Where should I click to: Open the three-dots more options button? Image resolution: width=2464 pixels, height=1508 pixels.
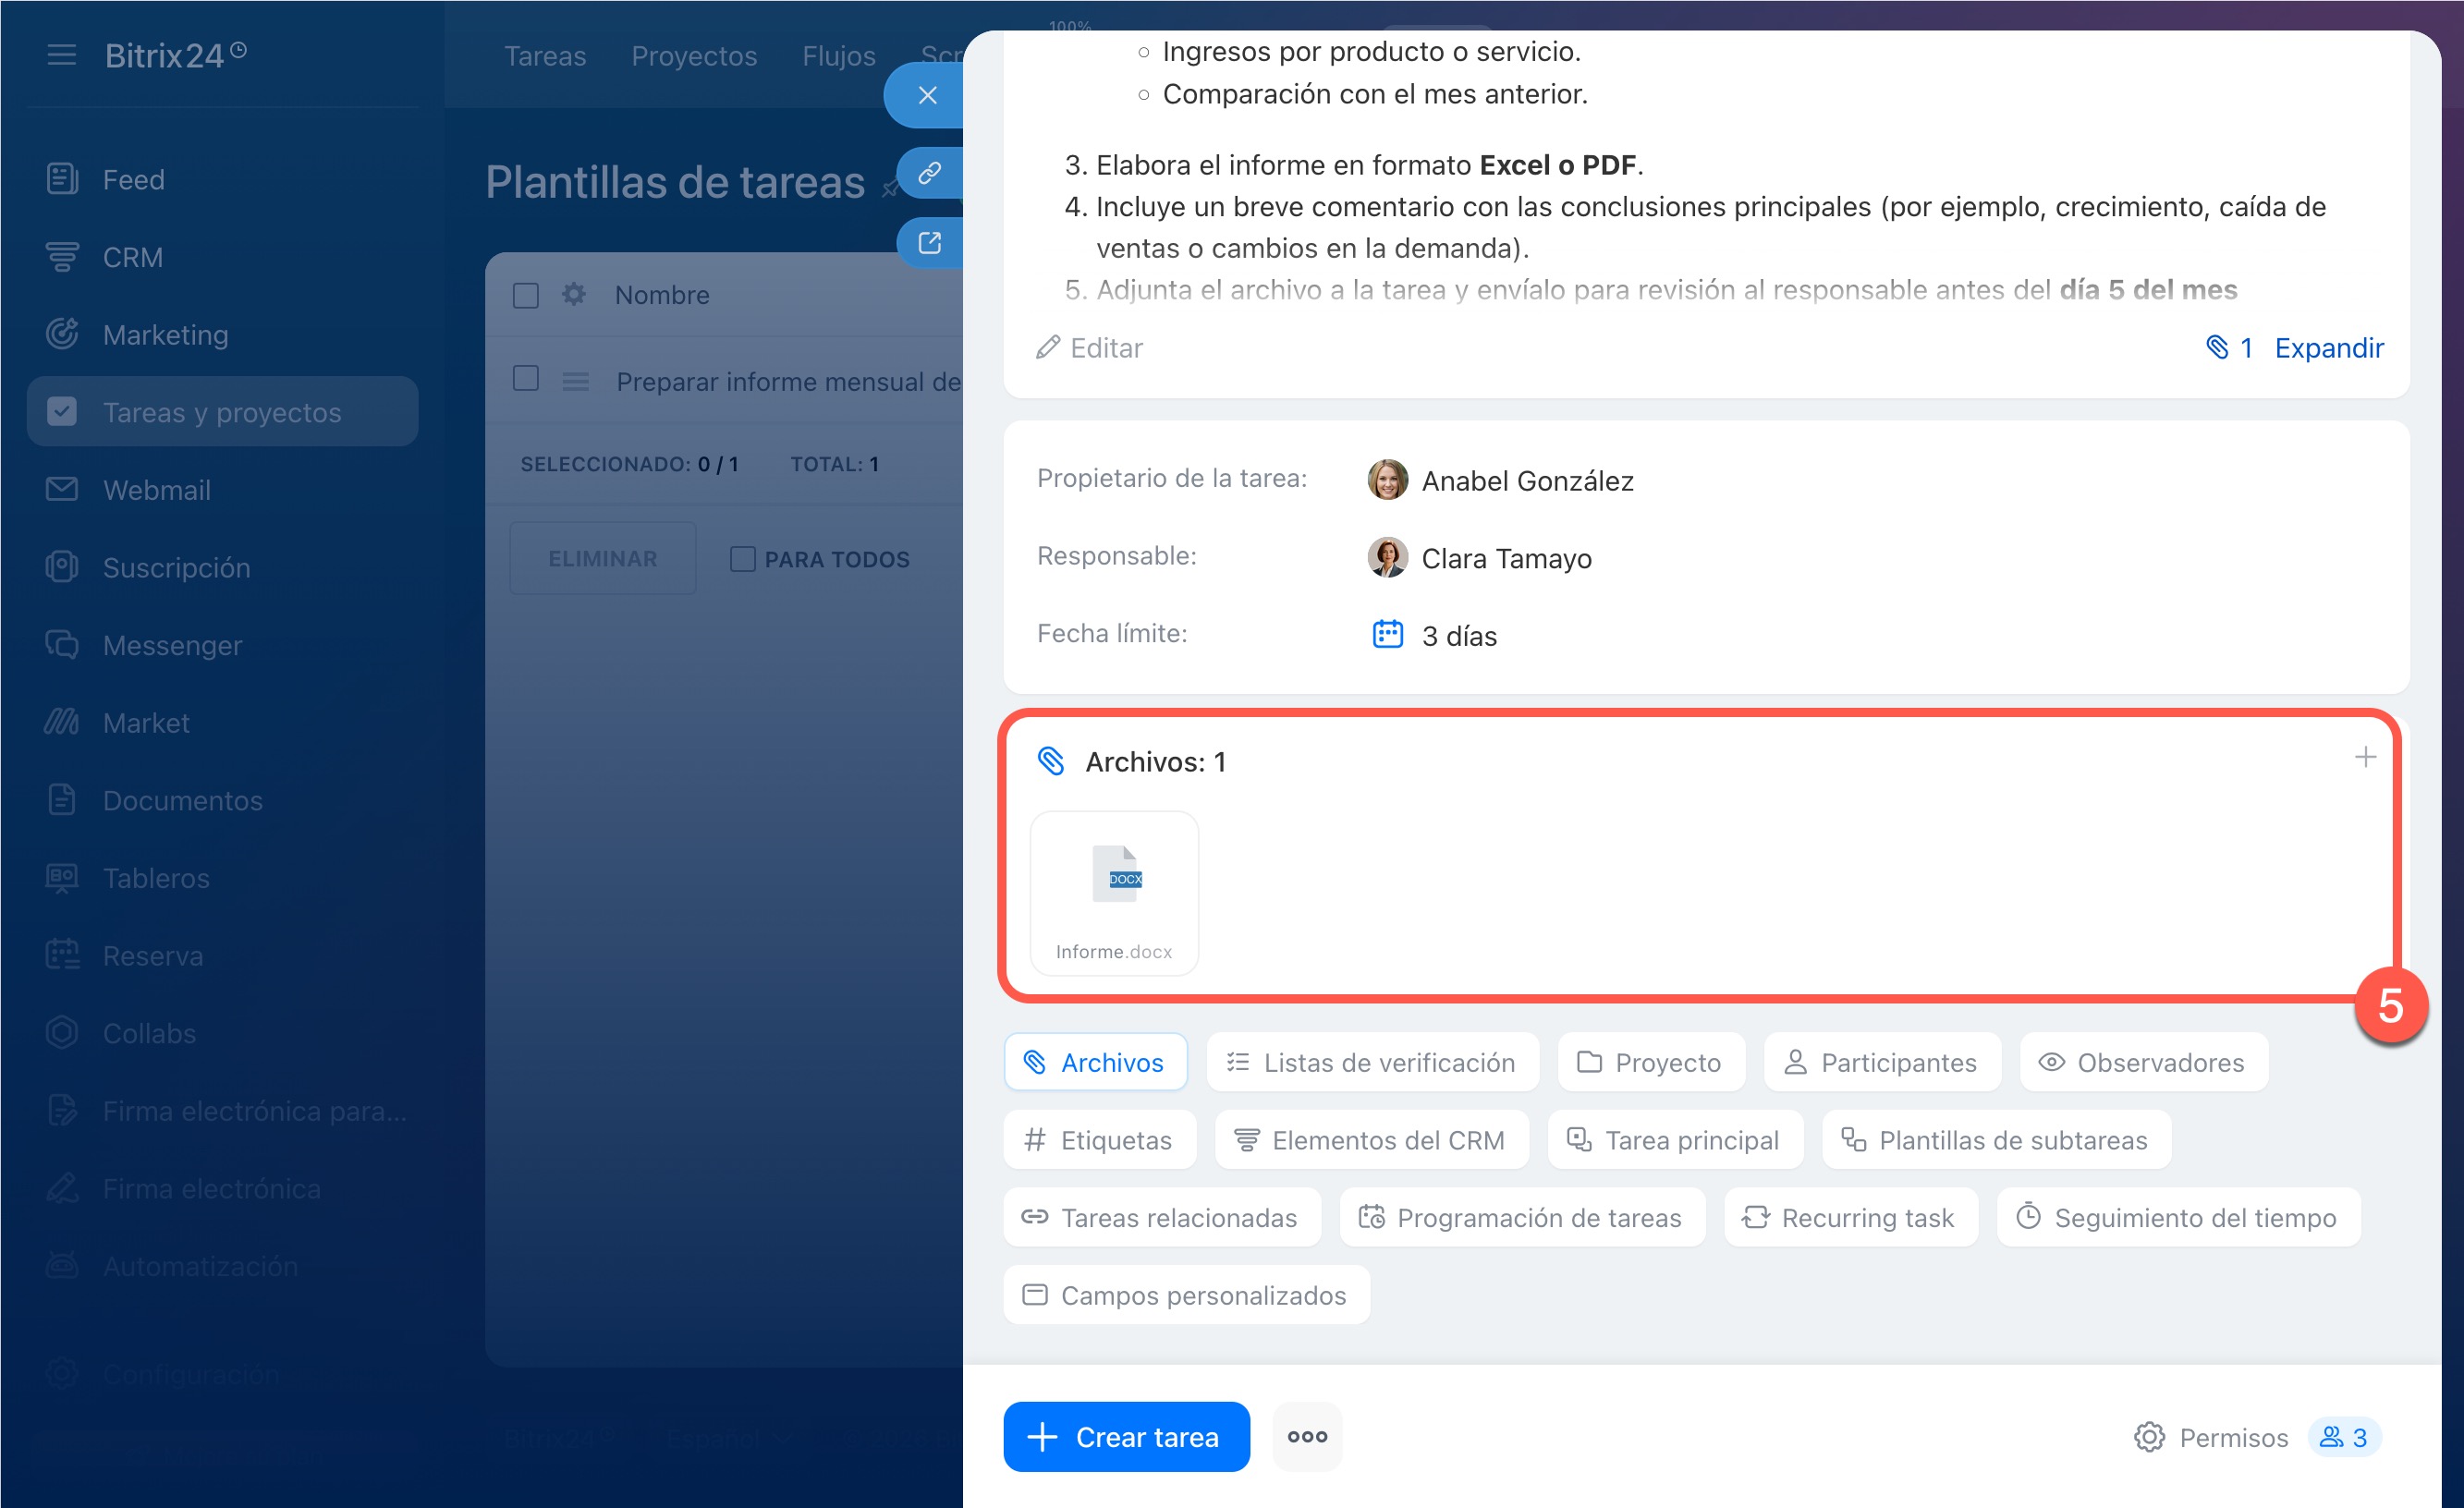[x=1307, y=1437]
